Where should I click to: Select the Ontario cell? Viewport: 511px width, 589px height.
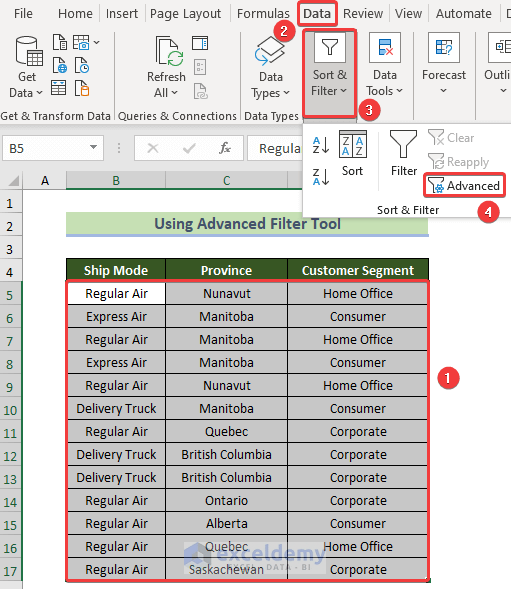point(226,500)
